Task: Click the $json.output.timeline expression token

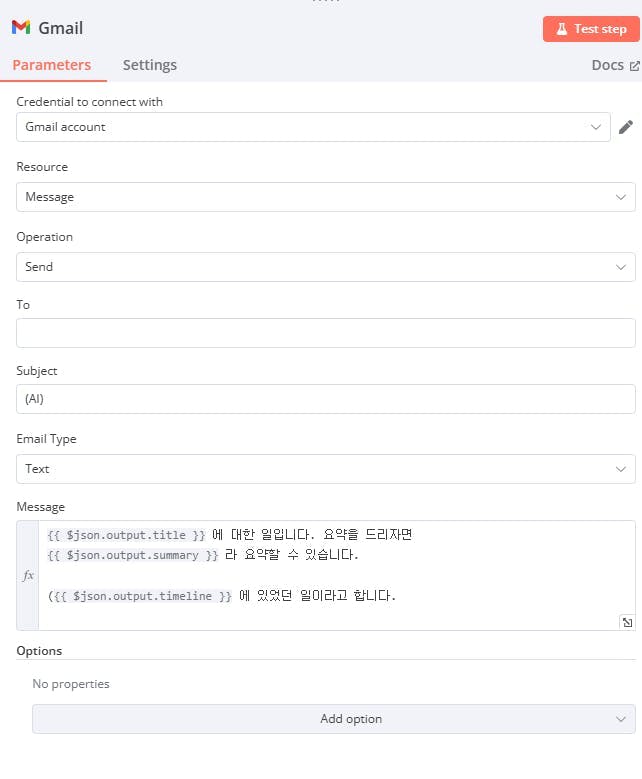Action: (140, 596)
